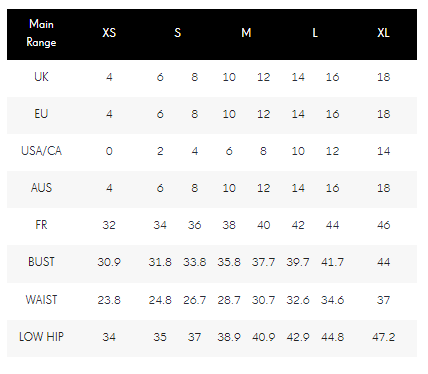
Task: Click the LOW HIP row label
Action: pyautogui.click(x=41, y=337)
